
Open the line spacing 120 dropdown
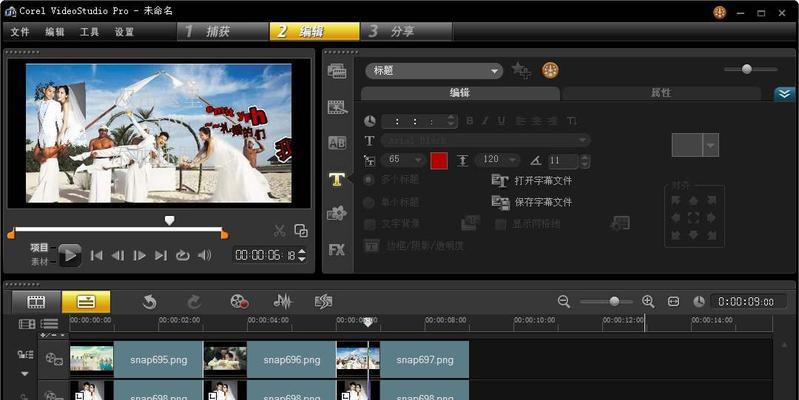(520, 160)
